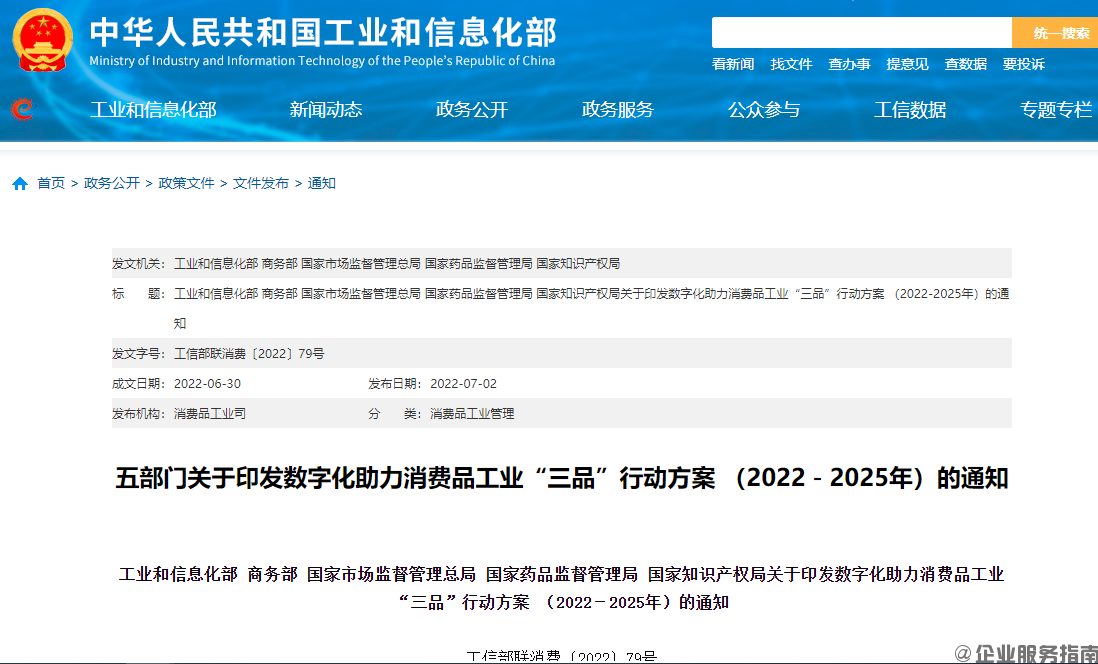Go to 文件发布 in breadcrumb
1098x664 pixels.
260,184
